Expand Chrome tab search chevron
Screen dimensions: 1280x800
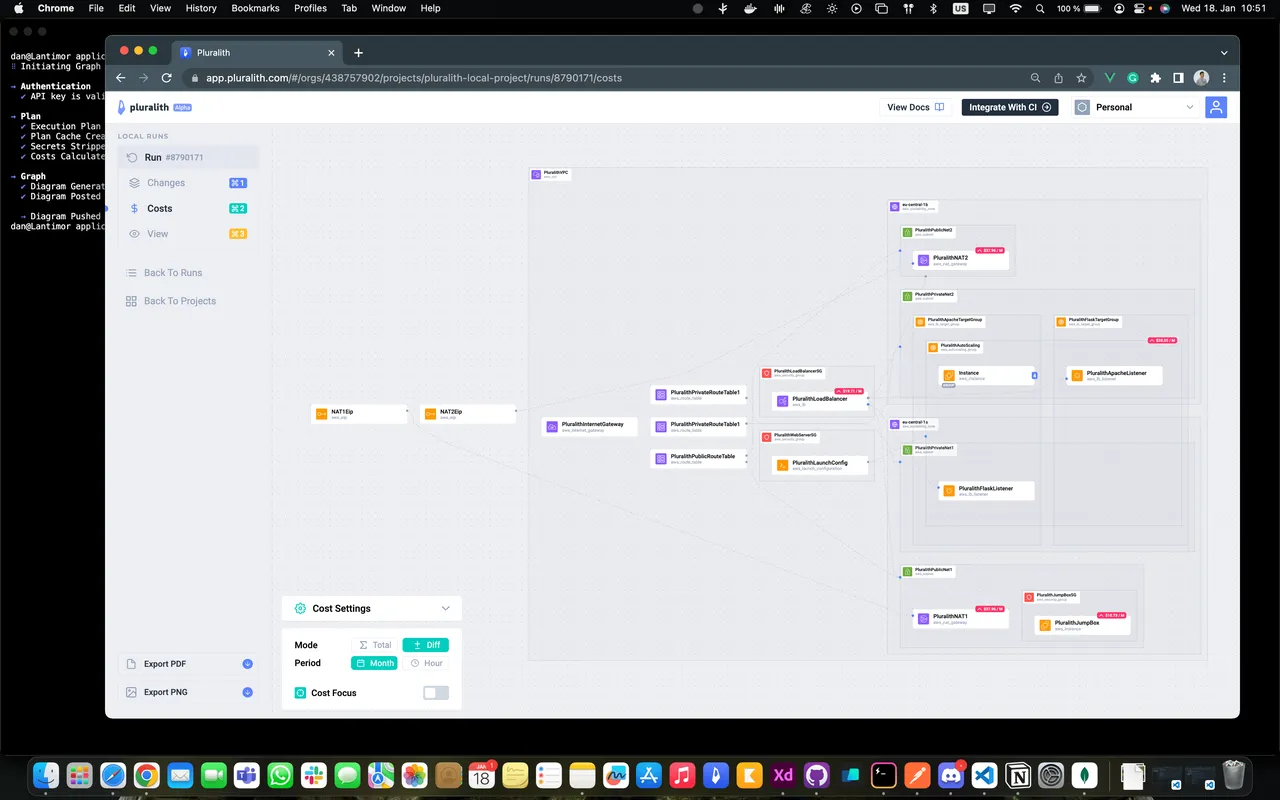pyautogui.click(x=1224, y=52)
